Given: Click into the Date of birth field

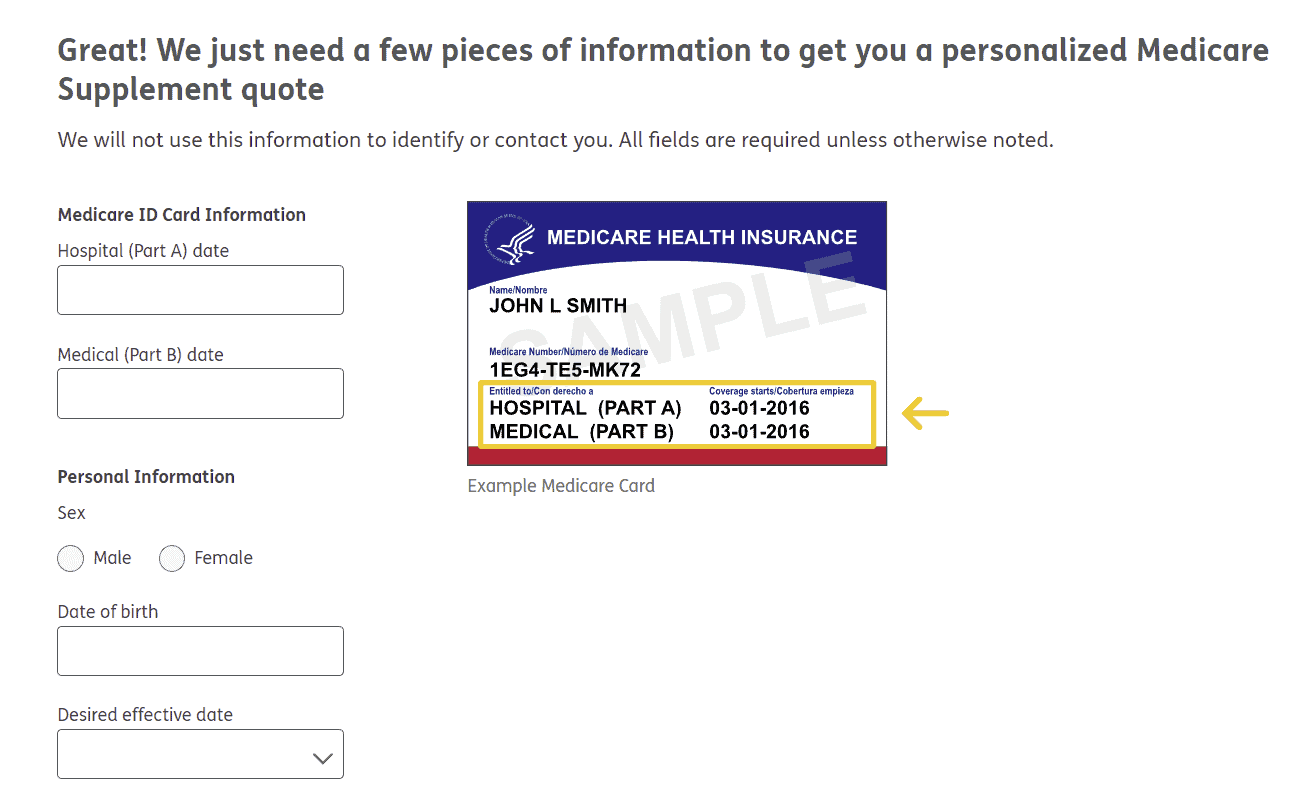Looking at the screenshot, I should pos(200,651).
